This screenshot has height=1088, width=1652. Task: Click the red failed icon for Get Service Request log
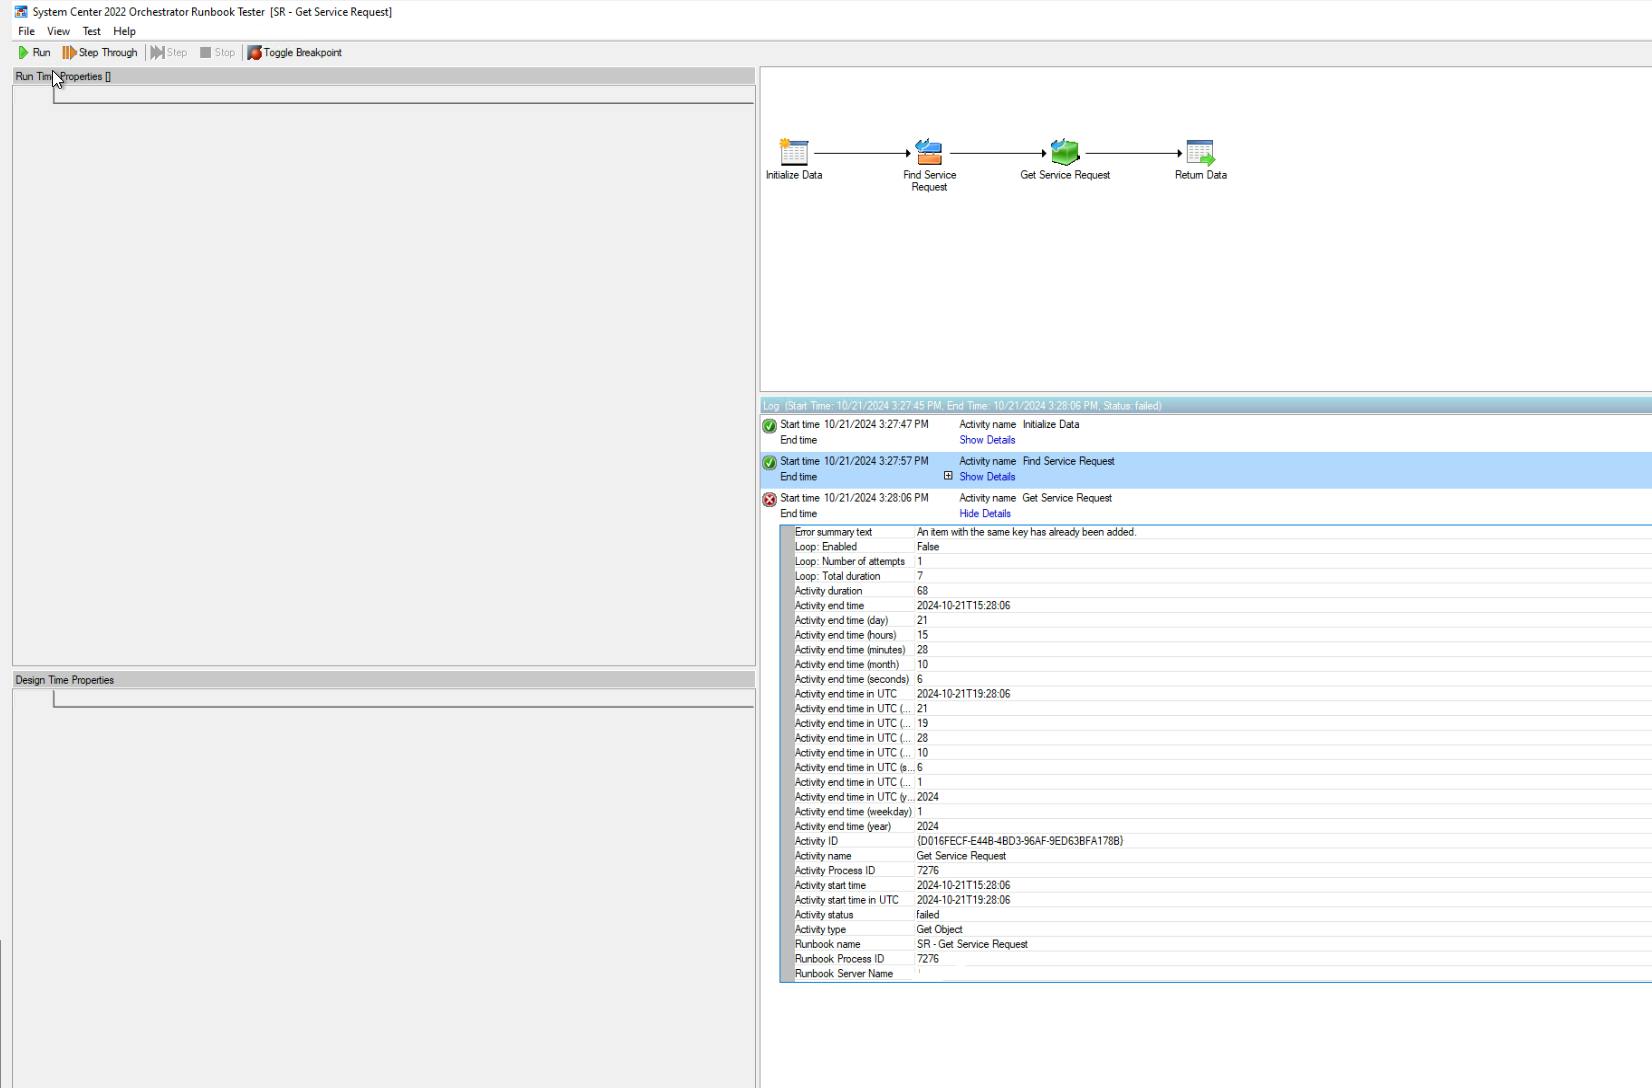[x=769, y=500]
